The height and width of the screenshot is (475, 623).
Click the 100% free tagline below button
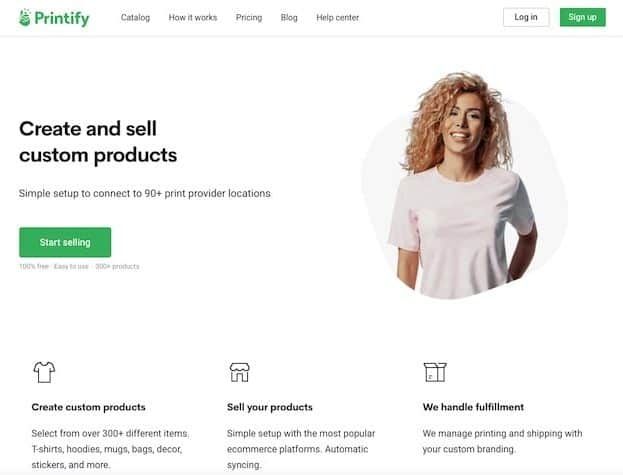34,266
